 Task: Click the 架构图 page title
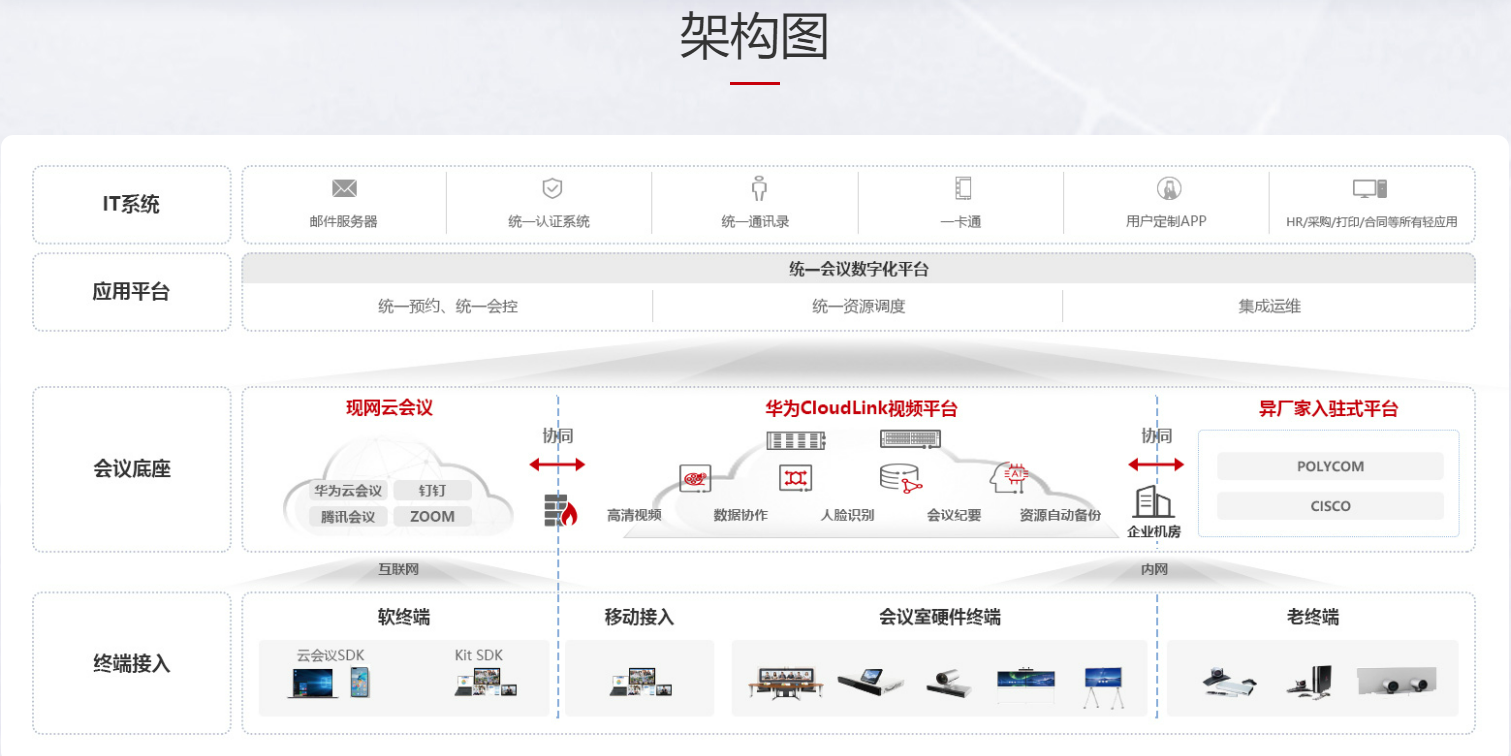click(x=755, y=37)
